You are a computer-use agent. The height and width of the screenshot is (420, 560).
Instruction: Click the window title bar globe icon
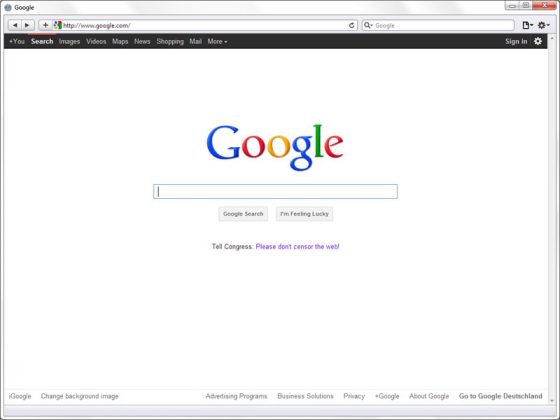coord(8,8)
